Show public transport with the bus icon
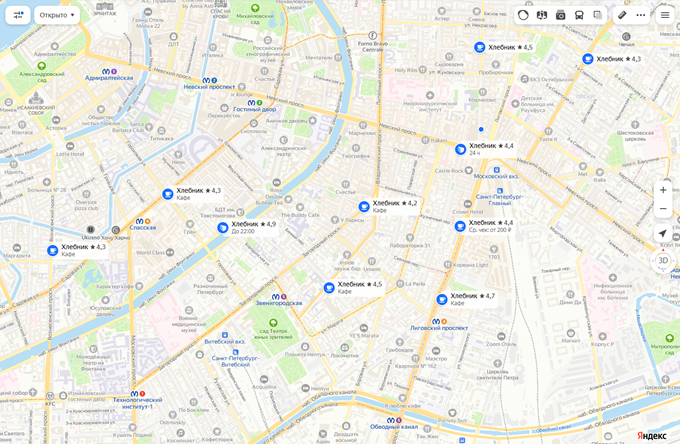 pos(579,15)
